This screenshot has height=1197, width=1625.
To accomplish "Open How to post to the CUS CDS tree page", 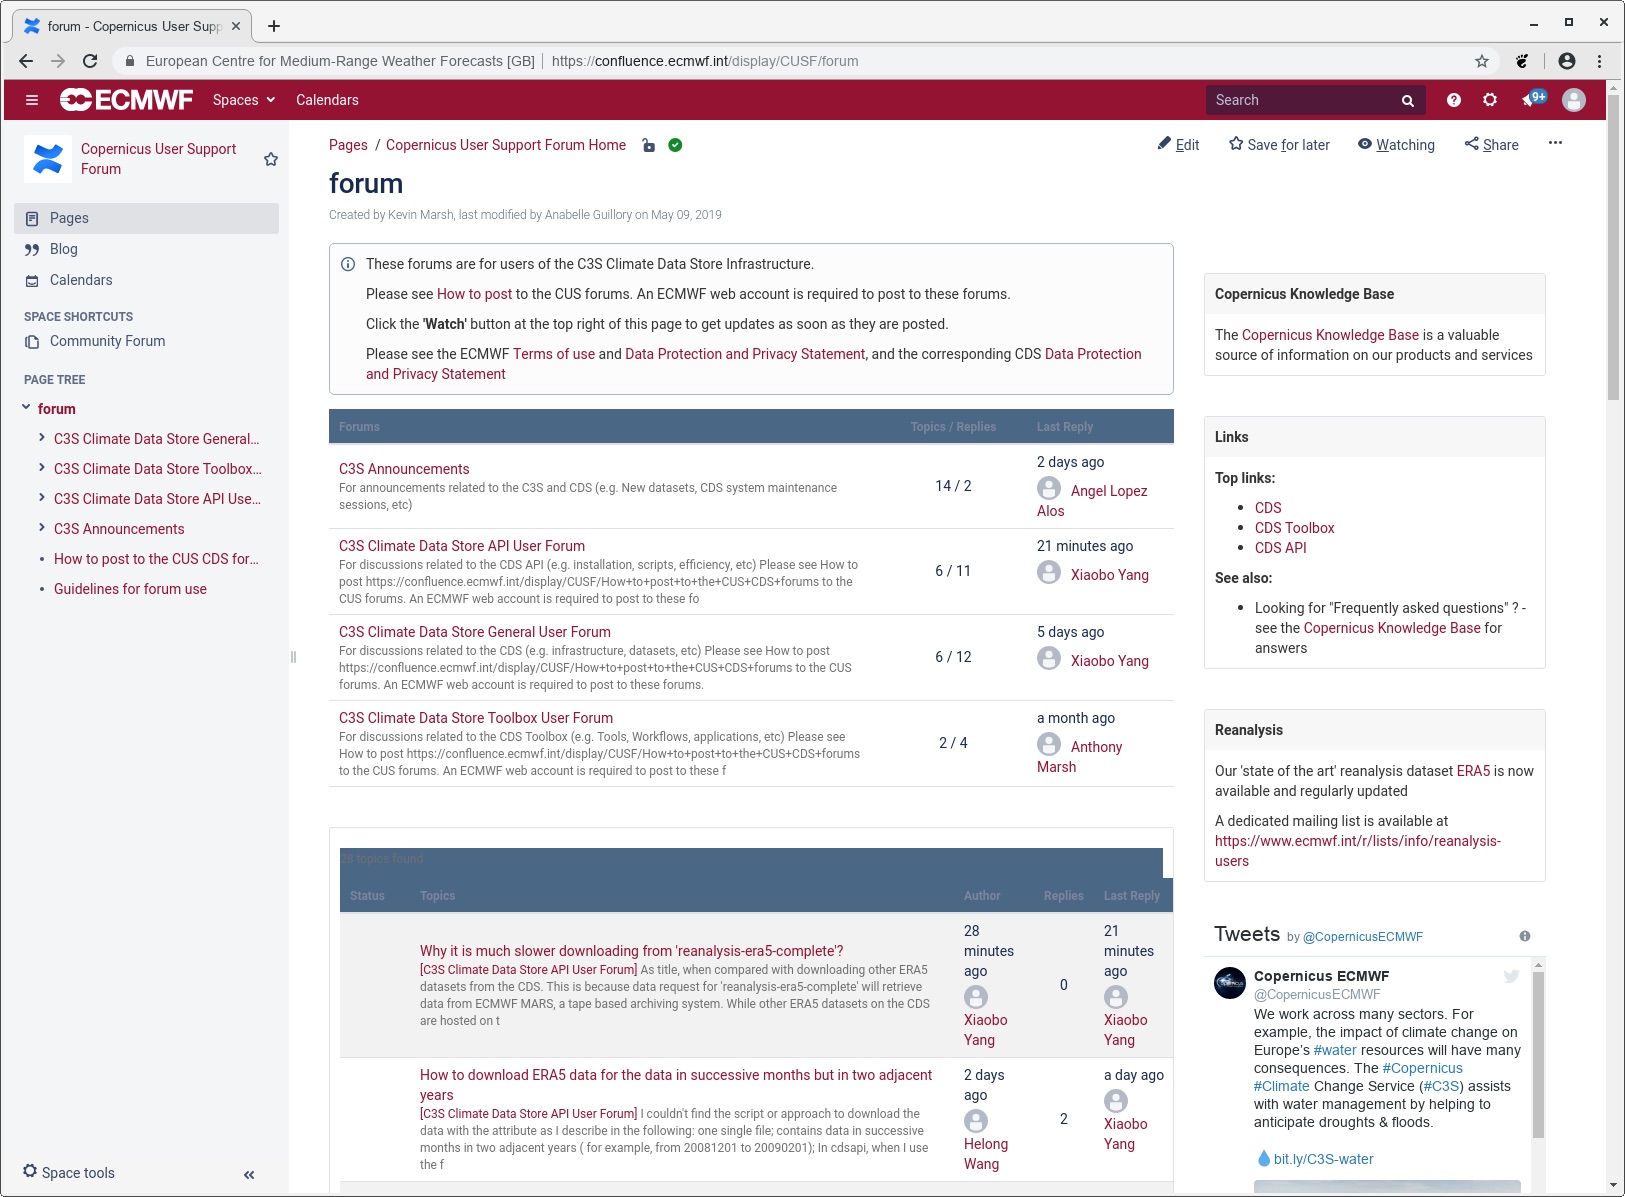I will click(x=156, y=559).
